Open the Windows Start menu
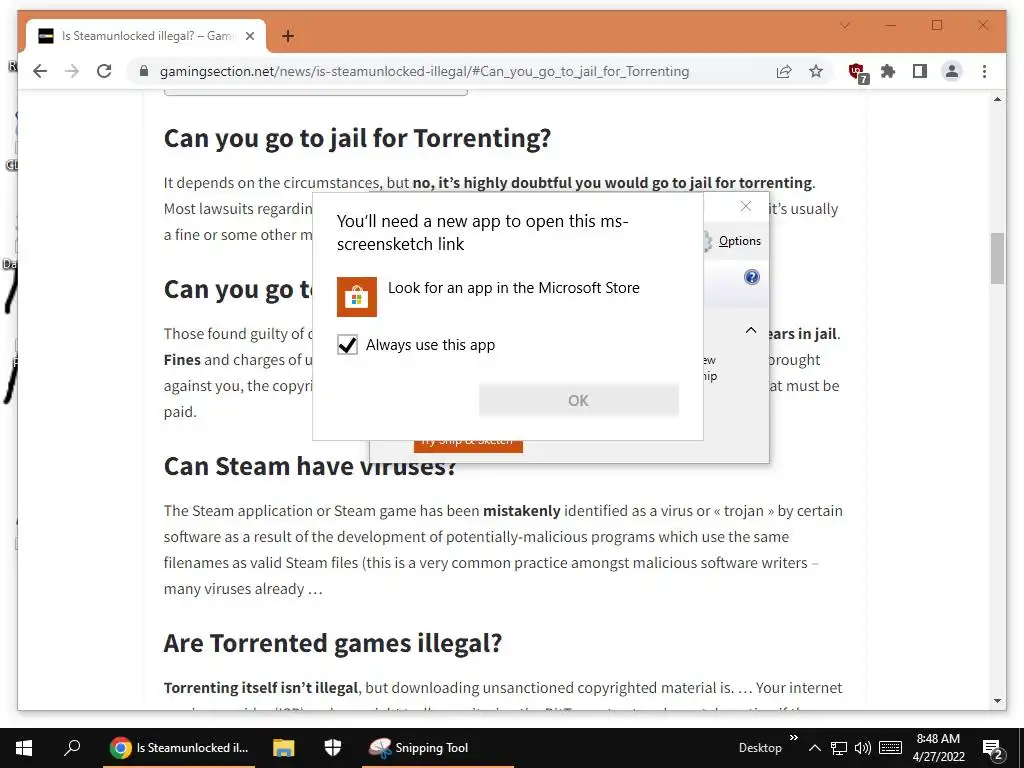The height and width of the screenshot is (768, 1024). pyautogui.click(x=24, y=748)
